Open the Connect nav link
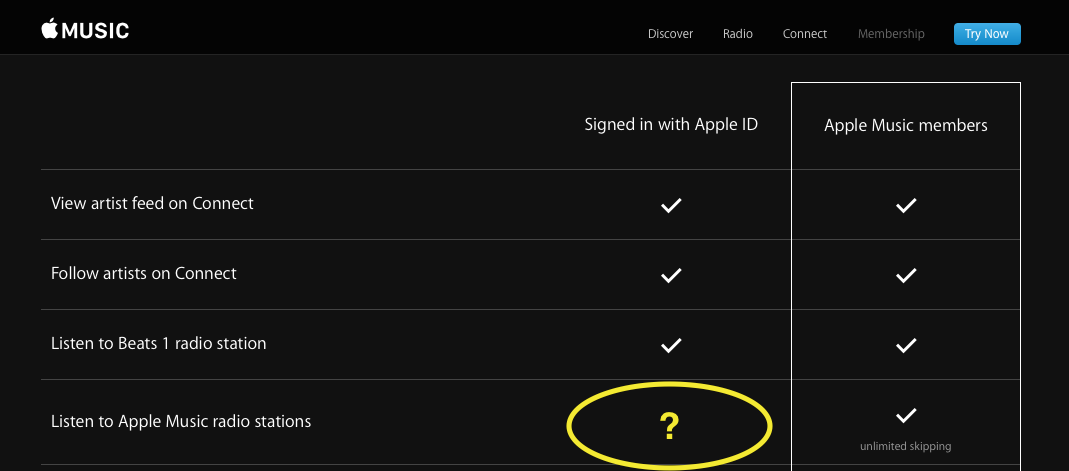This screenshot has height=471, width=1069. tap(804, 33)
